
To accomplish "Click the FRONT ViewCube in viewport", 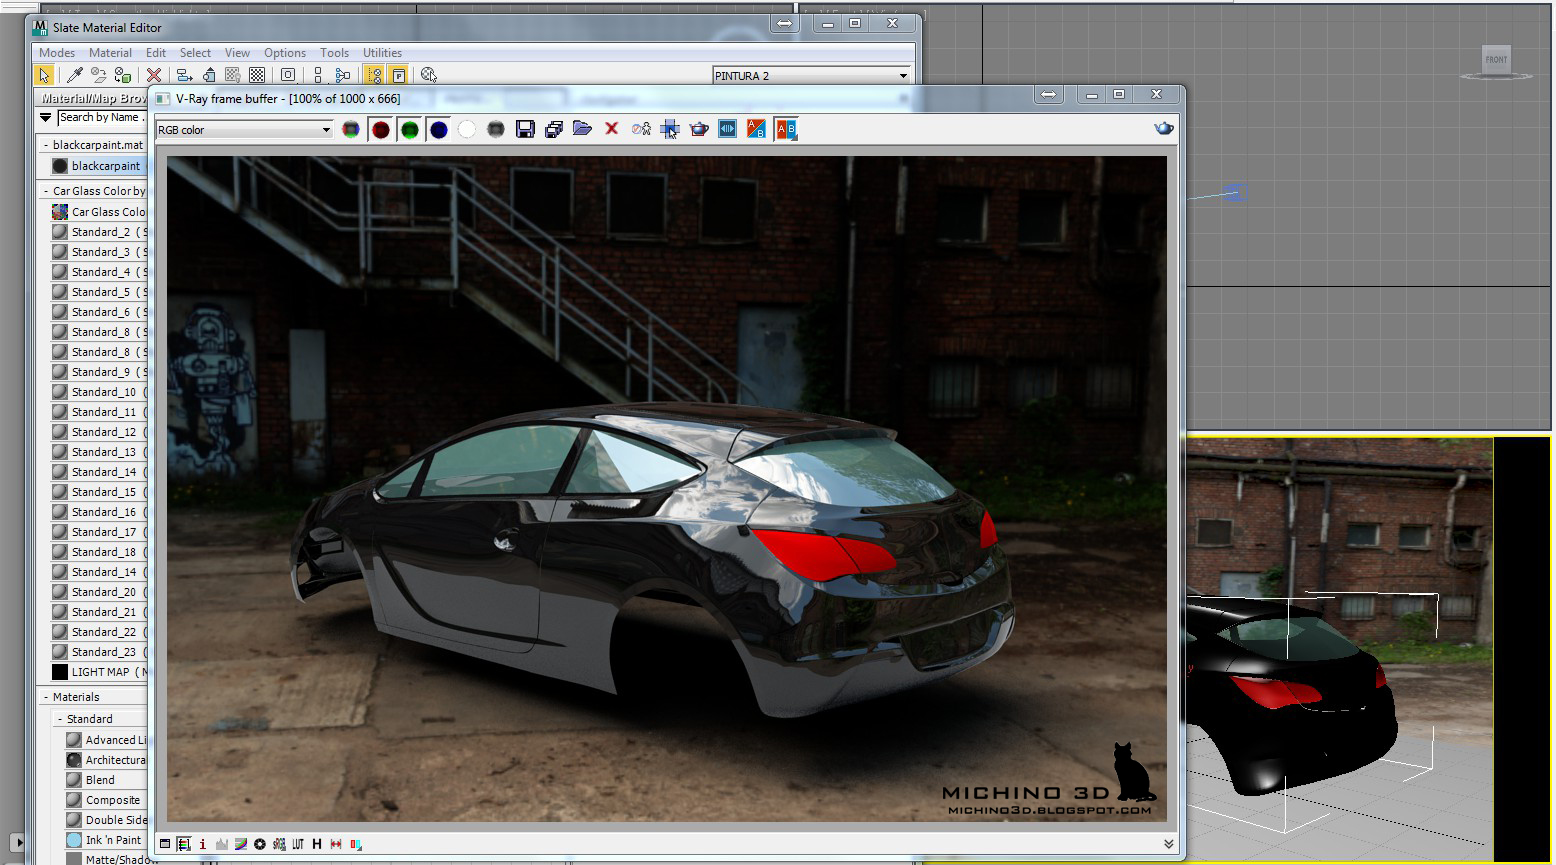I will (x=1496, y=61).
